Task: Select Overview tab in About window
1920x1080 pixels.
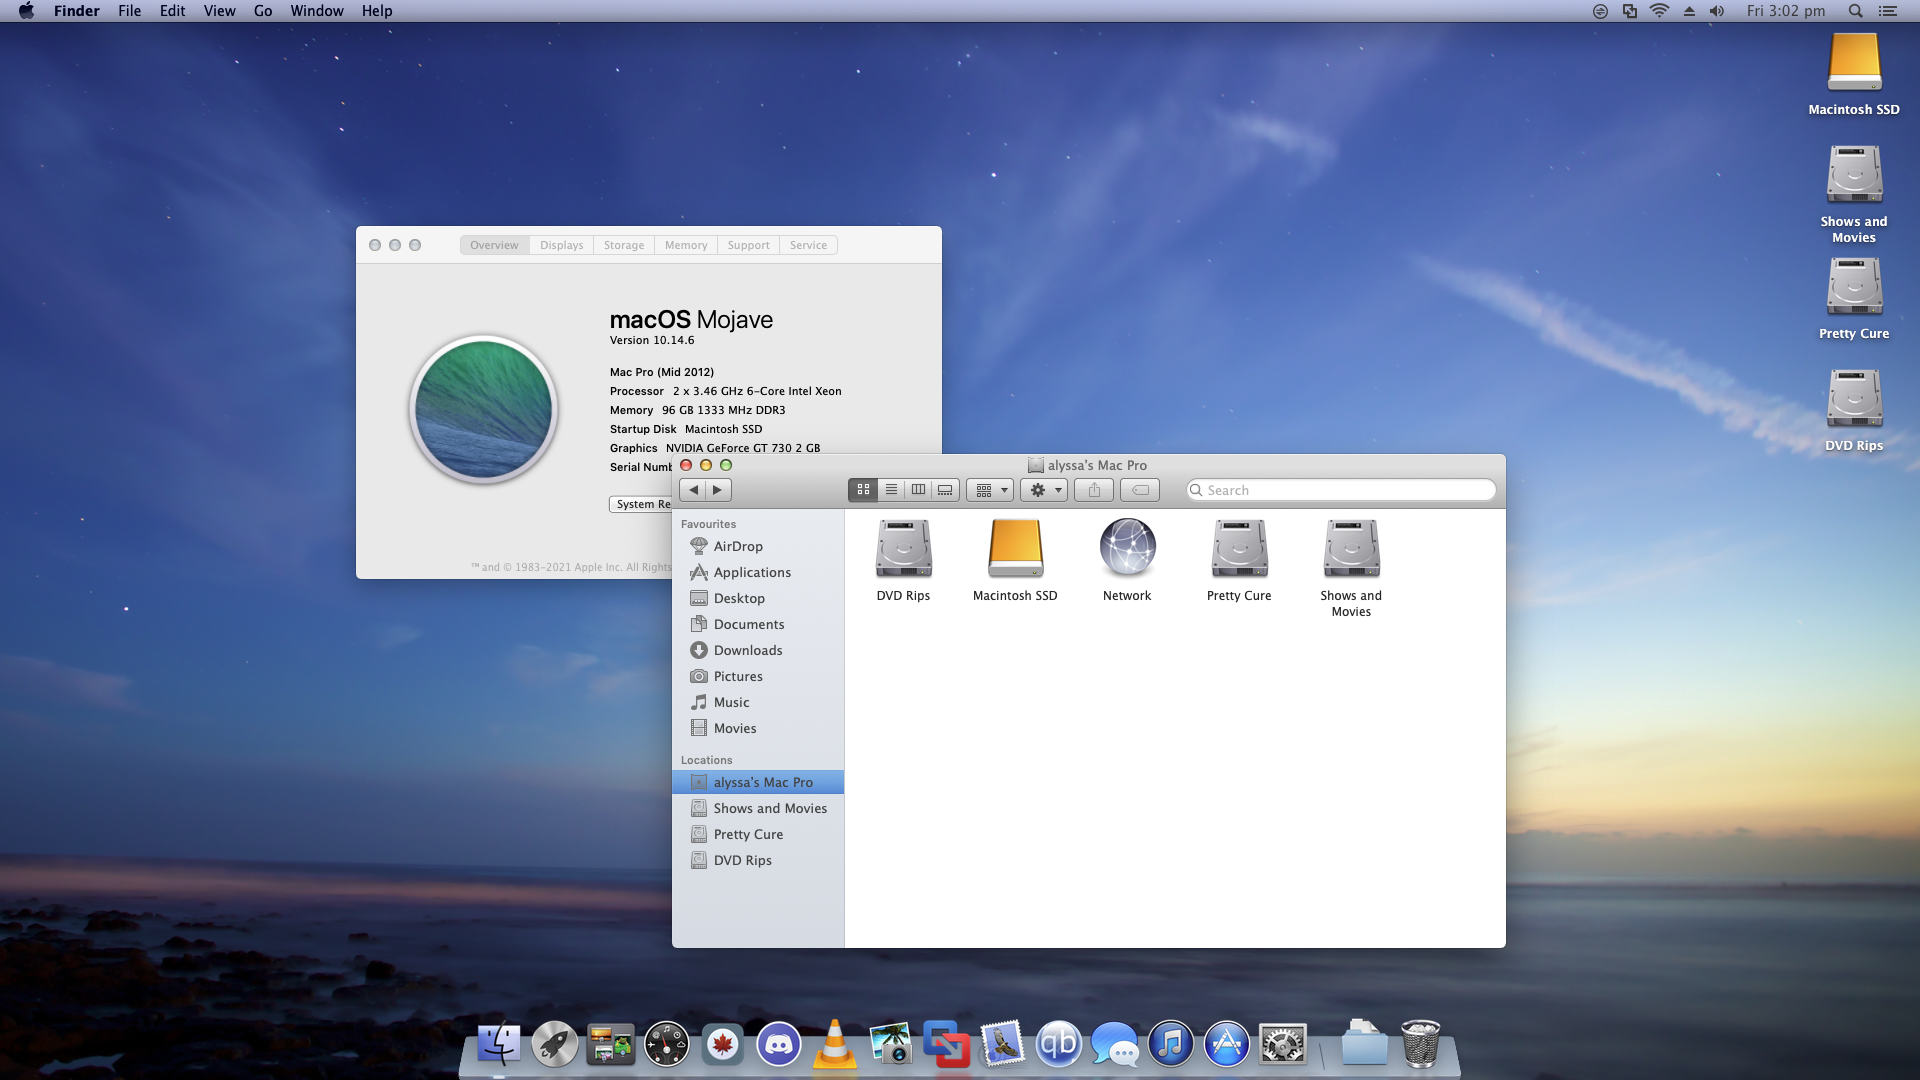Action: click(495, 245)
